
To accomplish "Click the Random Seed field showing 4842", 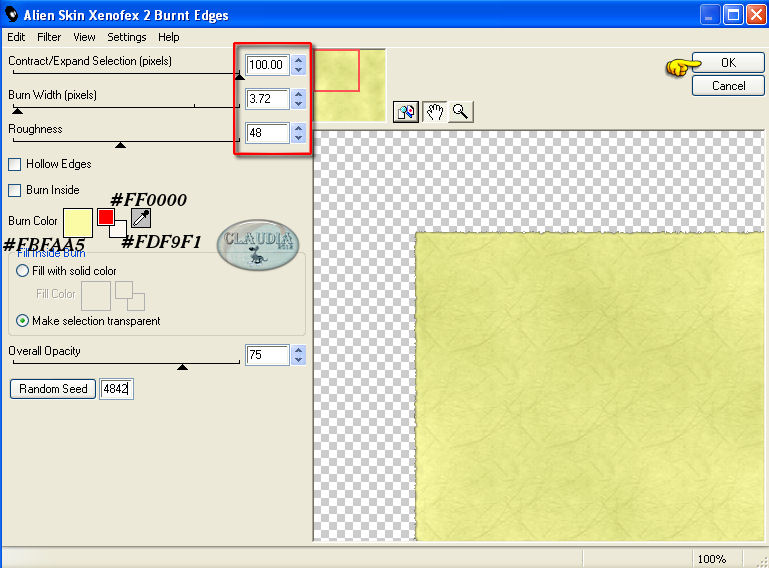I will 116,389.
